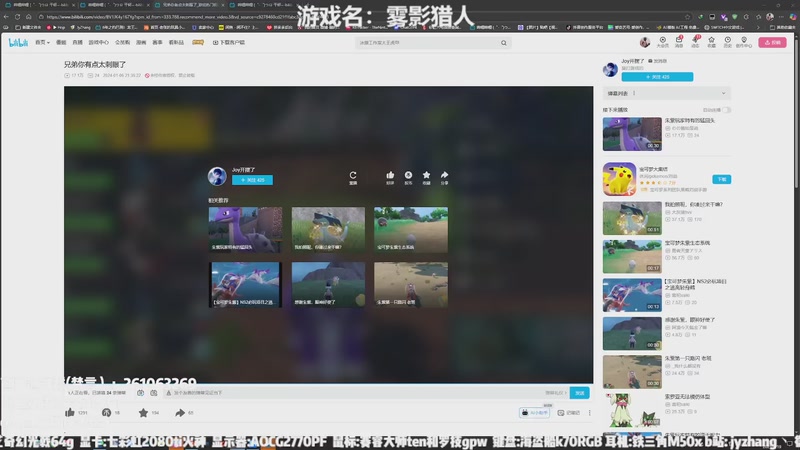Open the 创作中心 creator center icon

pos(744,42)
